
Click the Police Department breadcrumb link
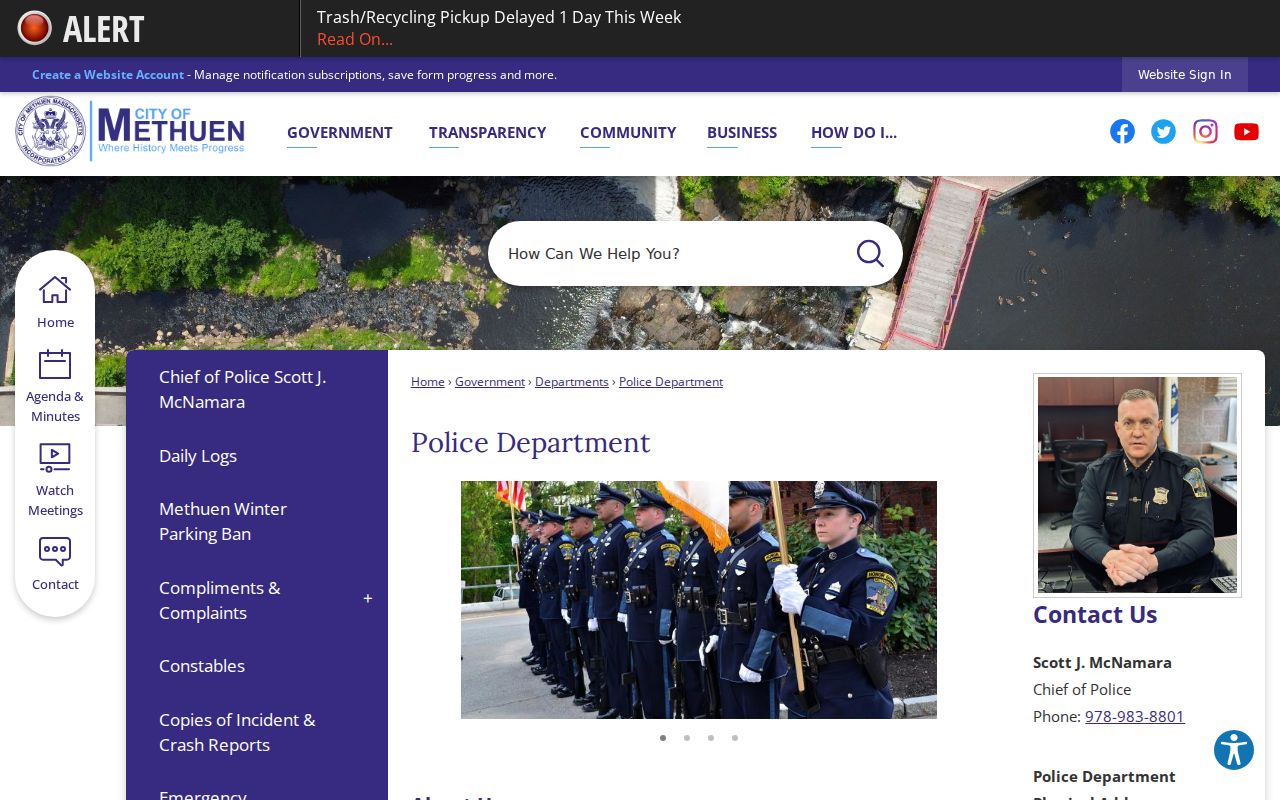coord(671,382)
